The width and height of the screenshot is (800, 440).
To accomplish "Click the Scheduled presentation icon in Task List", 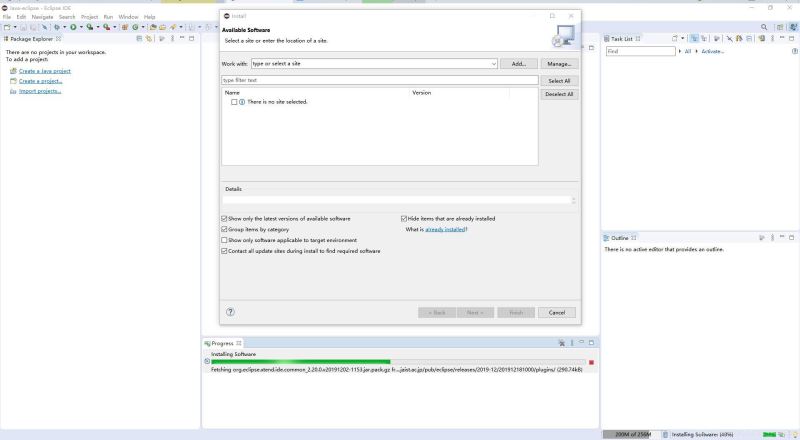I will [704, 38].
